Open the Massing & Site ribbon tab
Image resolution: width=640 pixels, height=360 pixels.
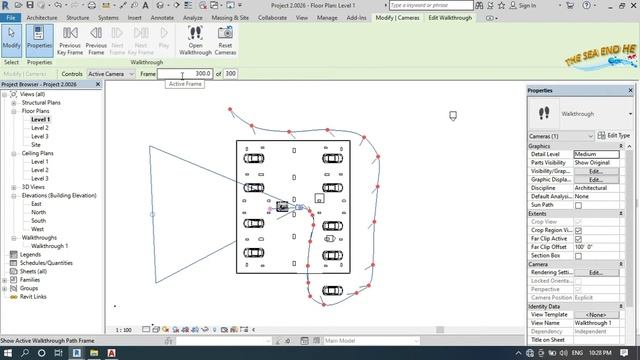pos(230,18)
